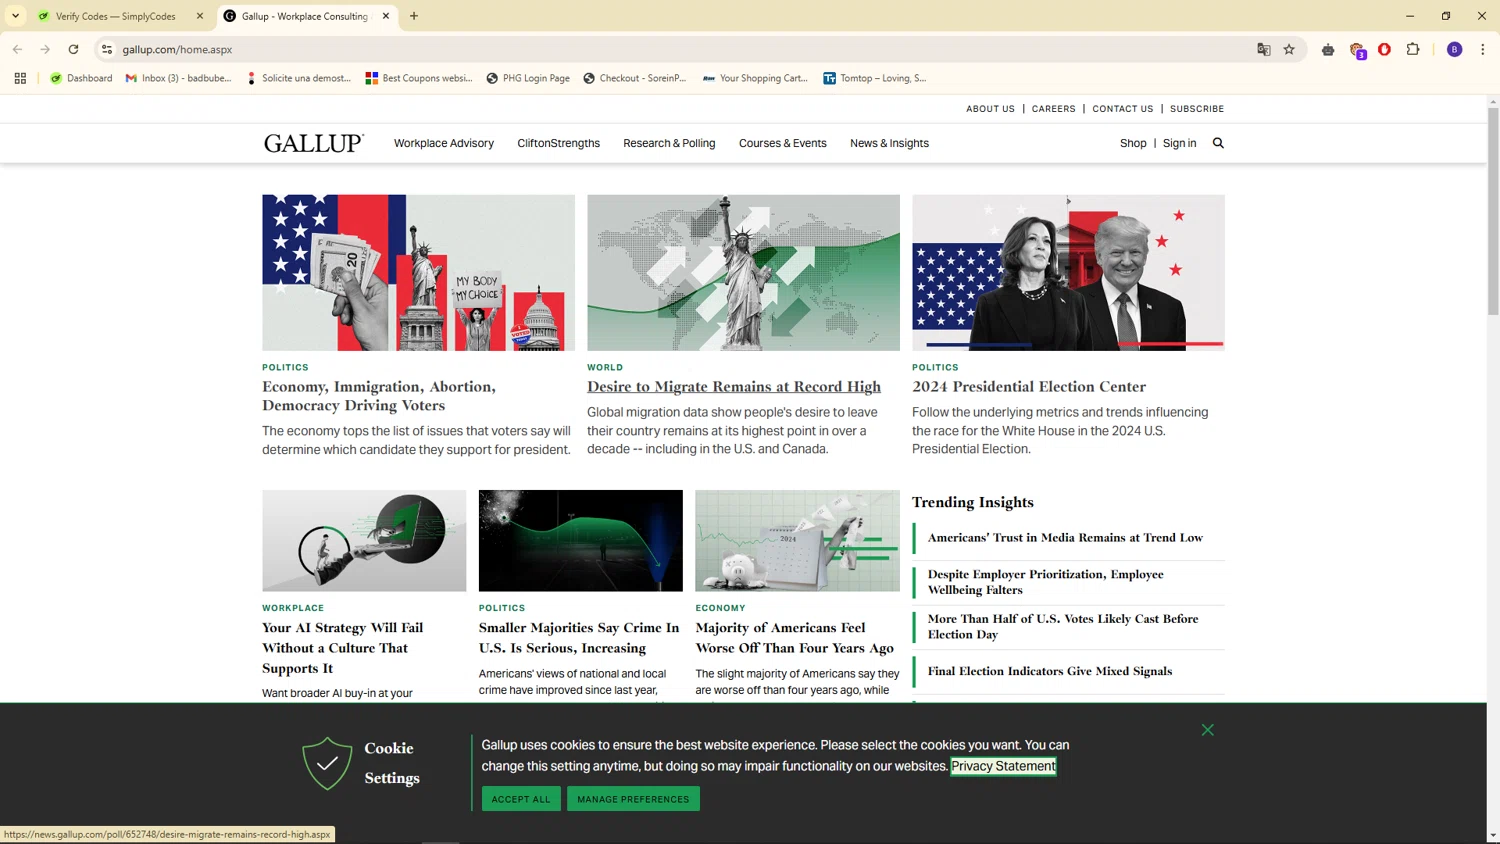Go back with the browser back arrow
Screen dimensions: 1500x844
[x=17, y=49]
